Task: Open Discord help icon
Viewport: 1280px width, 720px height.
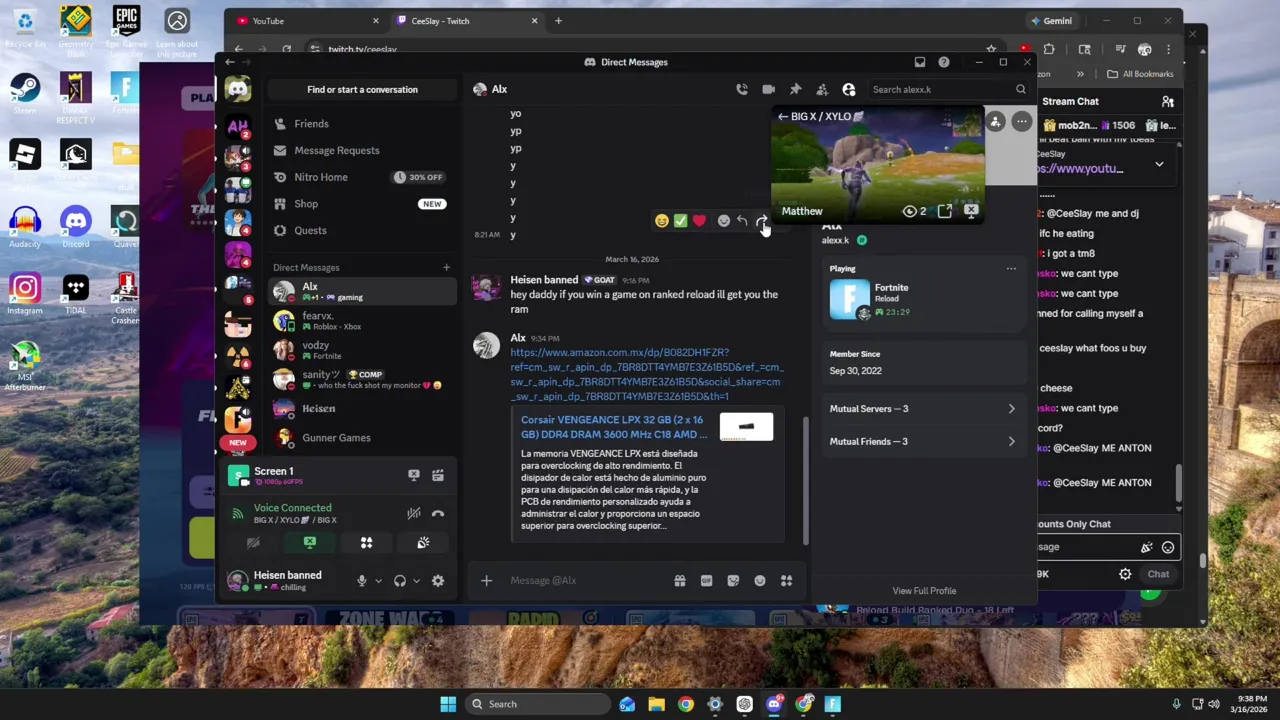Action: tap(944, 62)
